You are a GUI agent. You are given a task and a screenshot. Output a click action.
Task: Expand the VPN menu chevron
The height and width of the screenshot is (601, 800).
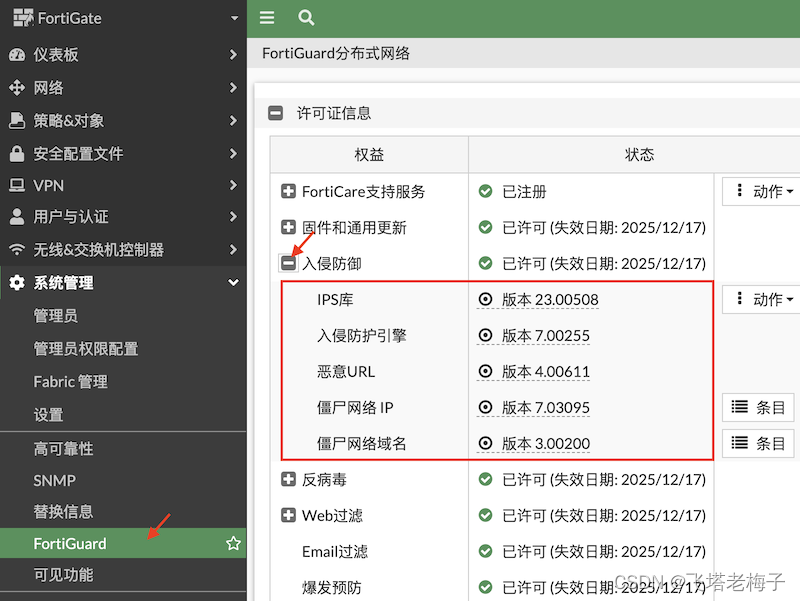[233, 185]
